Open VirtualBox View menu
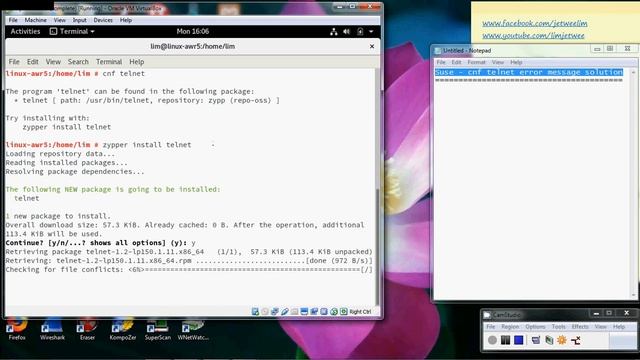Screen dimensions: 640x360 tap(60, 20)
